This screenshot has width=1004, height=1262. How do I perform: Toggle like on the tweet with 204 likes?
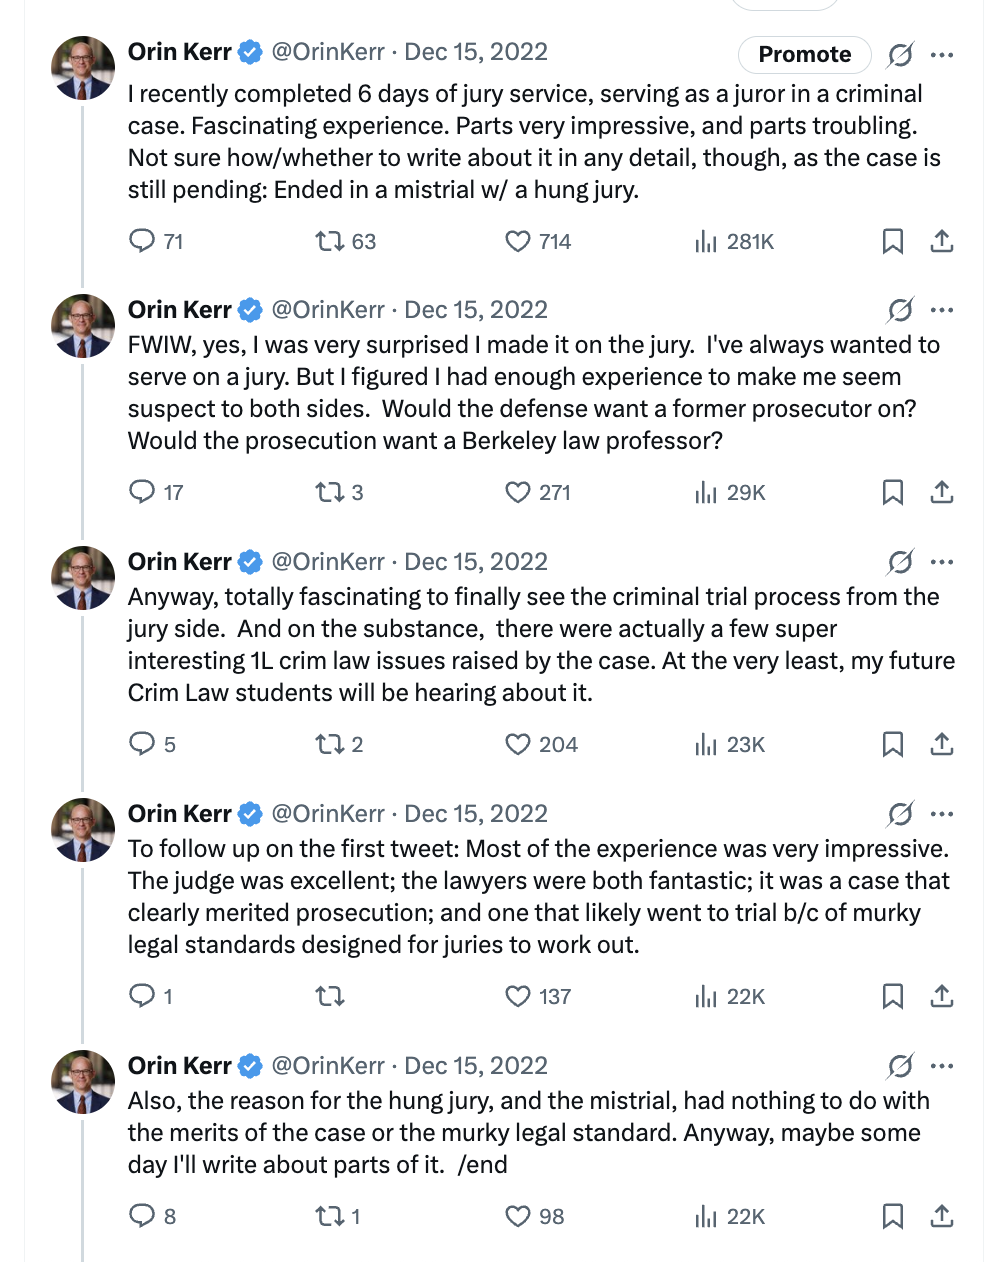[x=517, y=744]
